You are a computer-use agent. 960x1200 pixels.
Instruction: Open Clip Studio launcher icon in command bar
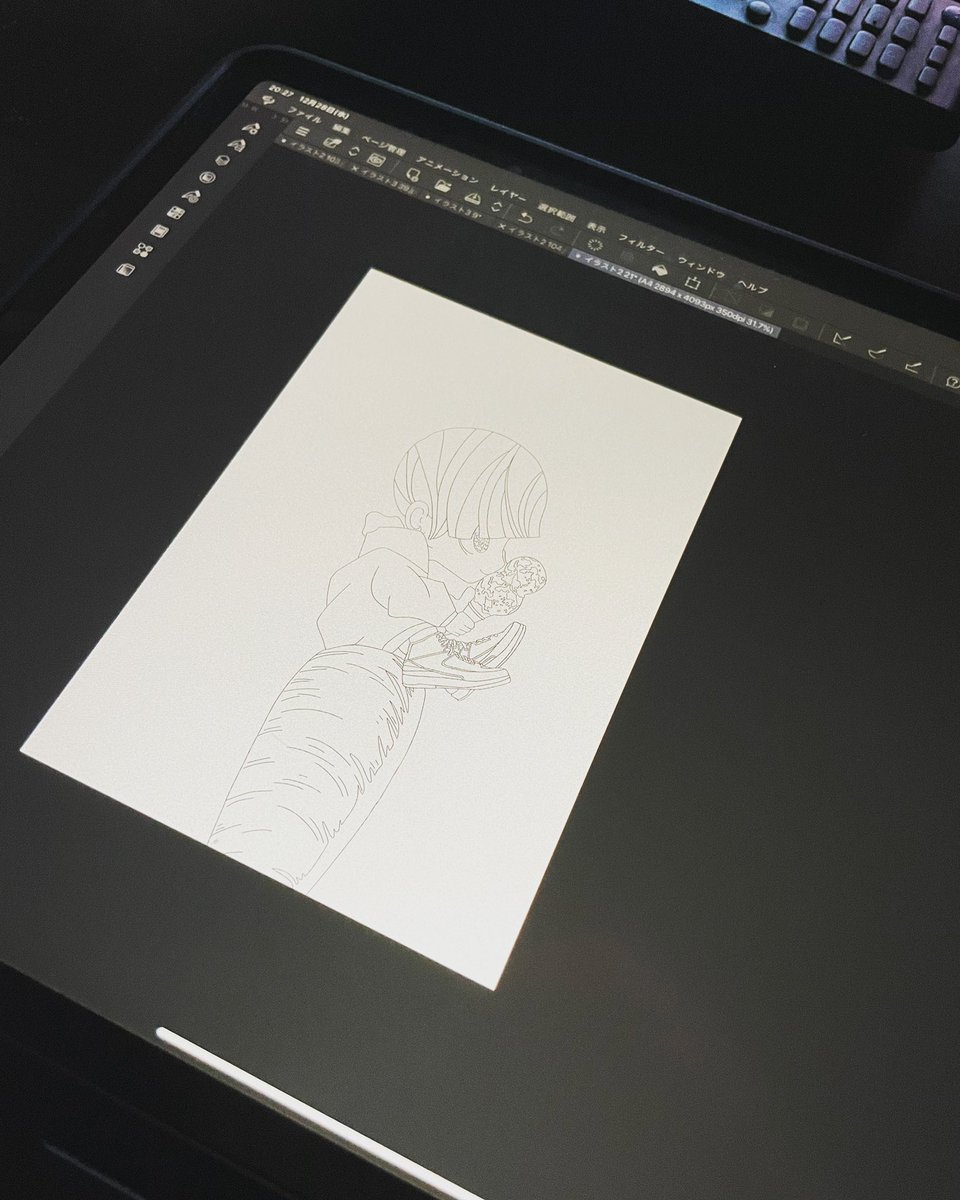376,159
